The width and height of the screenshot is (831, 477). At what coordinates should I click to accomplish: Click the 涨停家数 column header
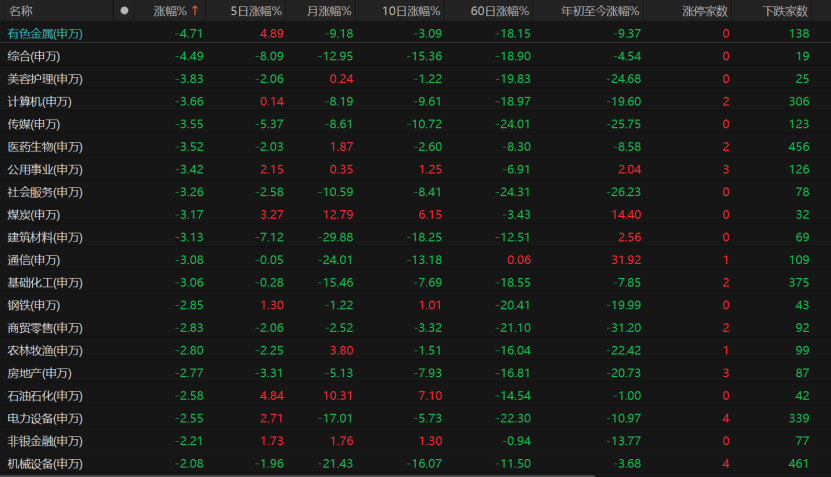[x=705, y=11]
